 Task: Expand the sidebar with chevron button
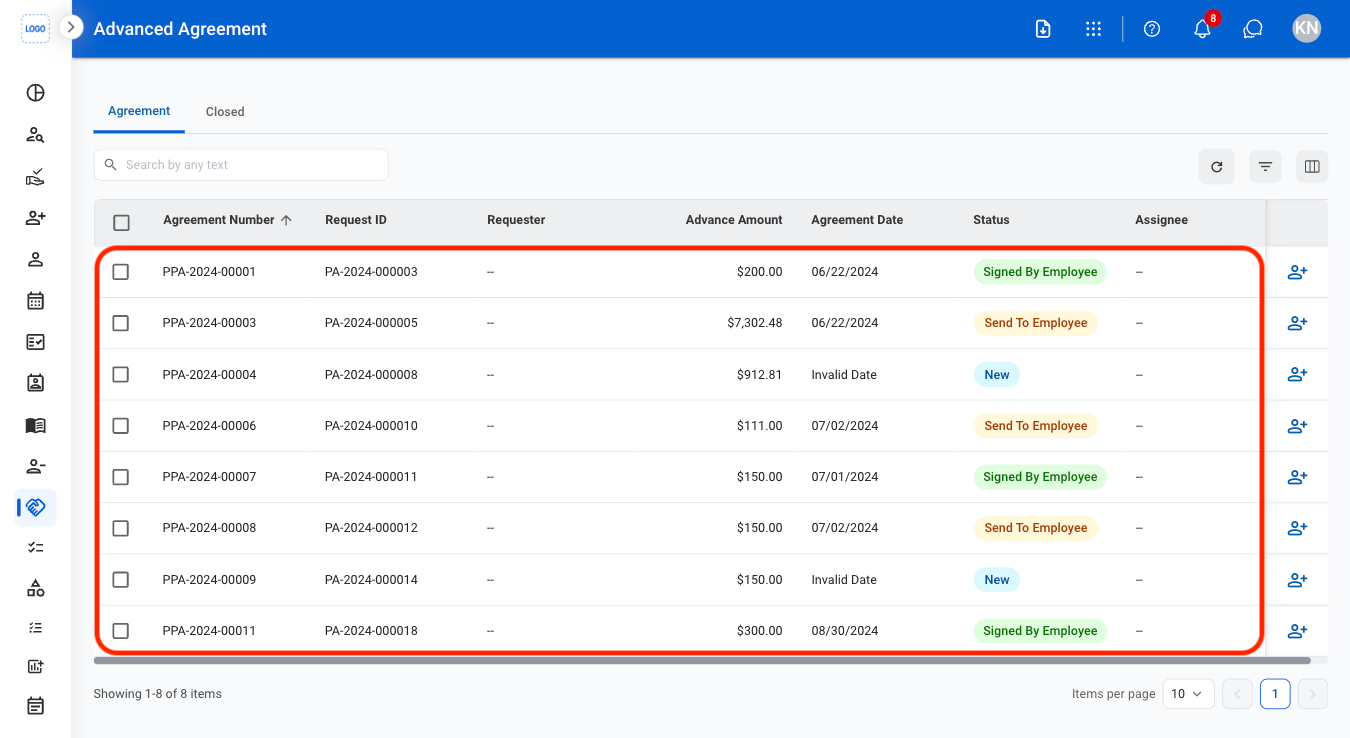pyautogui.click(x=71, y=27)
